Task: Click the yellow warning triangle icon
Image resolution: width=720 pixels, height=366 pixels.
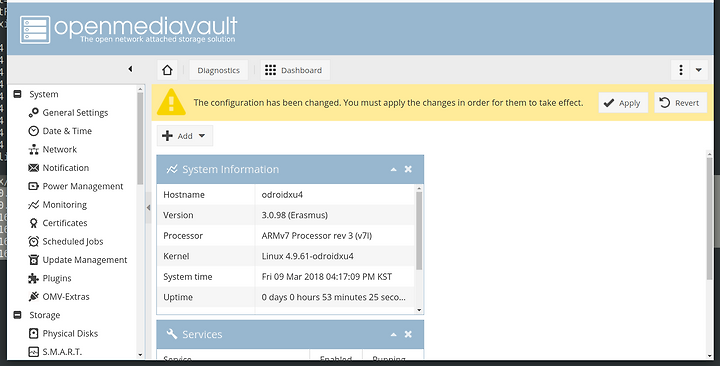Action: (171, 102)
